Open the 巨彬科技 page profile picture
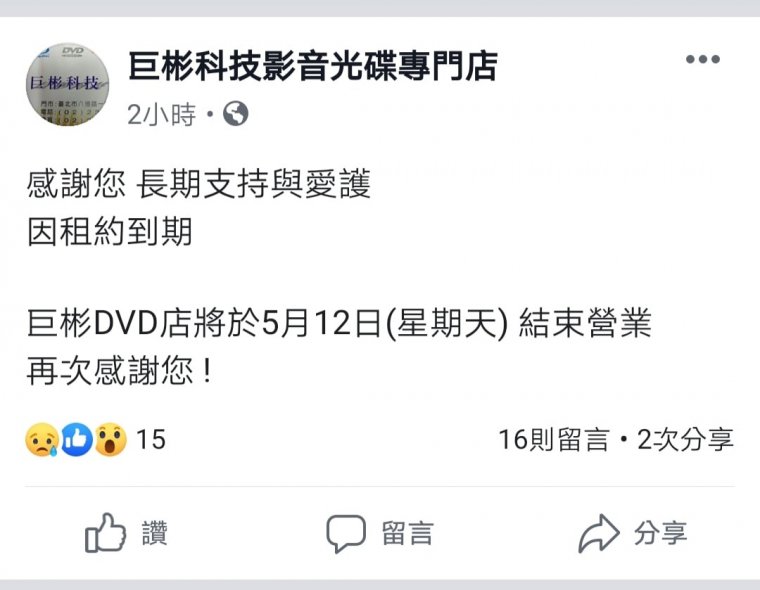Viewport: 760px width, 590px height. (67, 84)
